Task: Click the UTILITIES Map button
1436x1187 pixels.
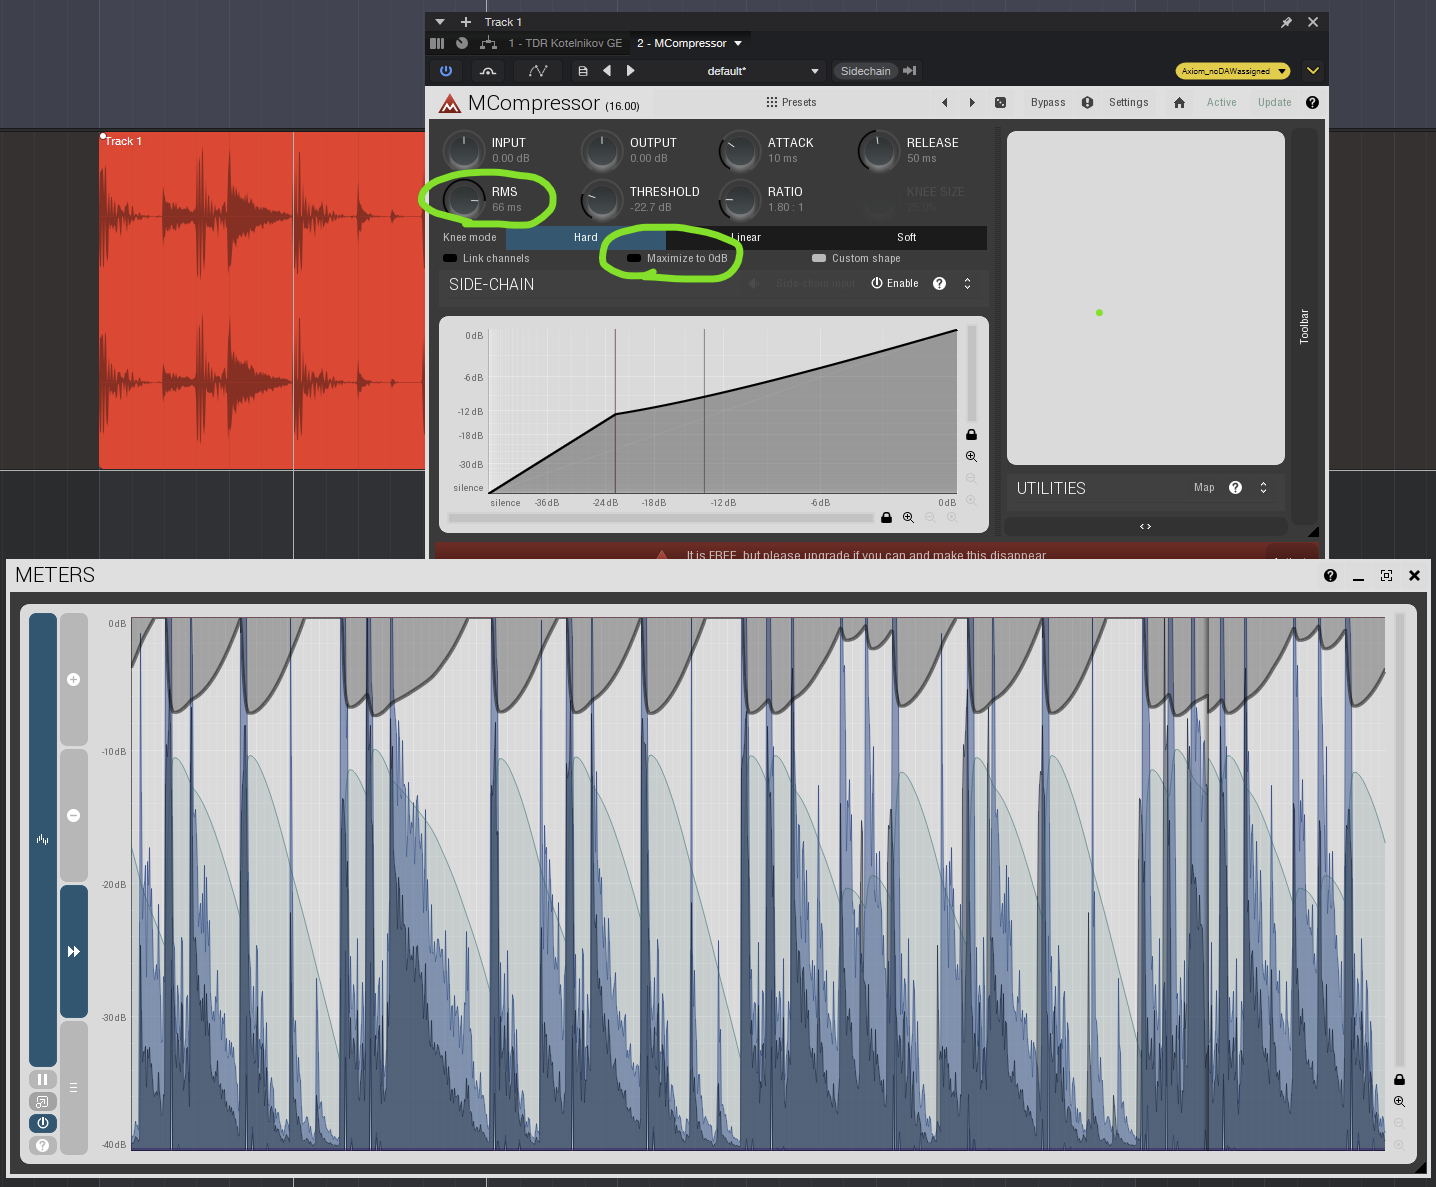Action: coord(1204,487)
